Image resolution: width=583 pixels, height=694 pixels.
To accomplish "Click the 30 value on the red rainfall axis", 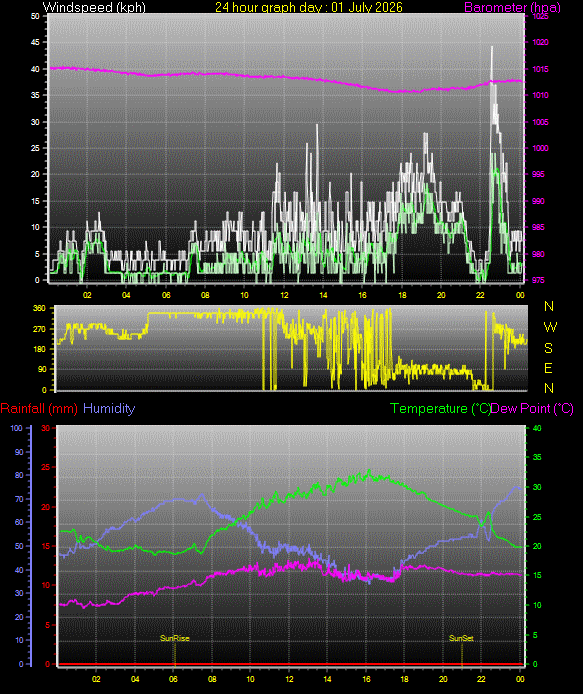I will coord(46,428).
